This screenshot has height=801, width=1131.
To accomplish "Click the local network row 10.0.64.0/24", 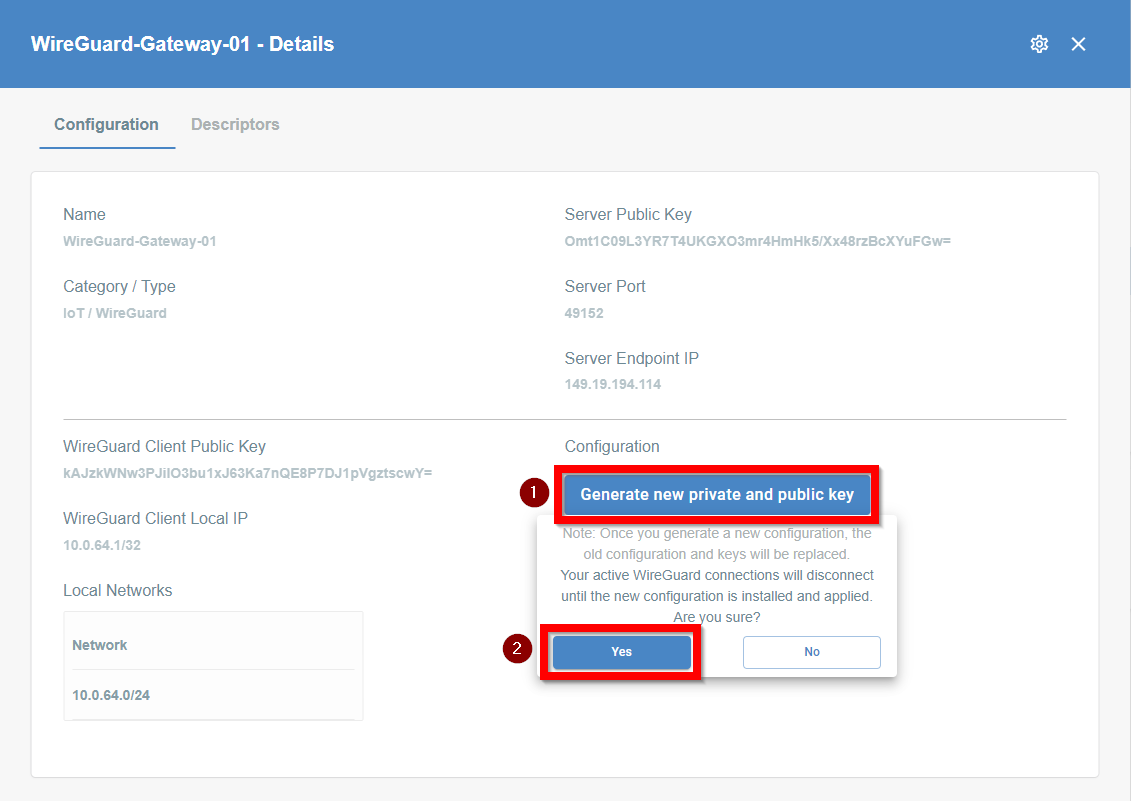I will point(213,695).
